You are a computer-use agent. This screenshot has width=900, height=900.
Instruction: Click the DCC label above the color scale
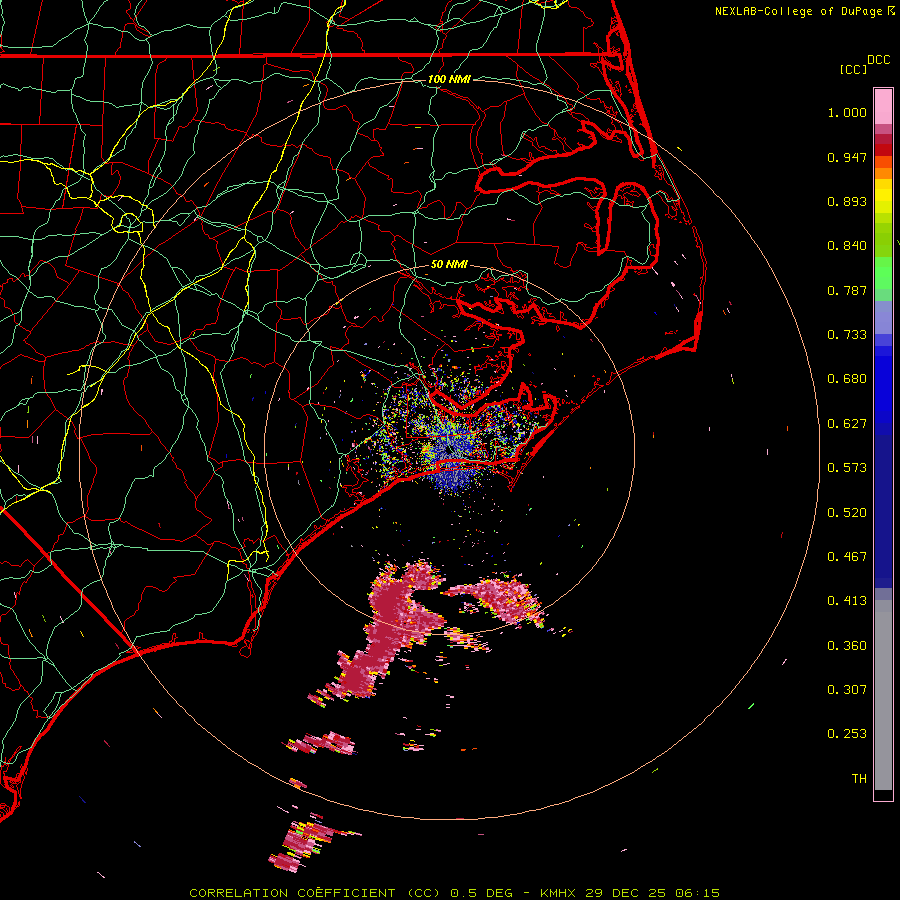878,60
